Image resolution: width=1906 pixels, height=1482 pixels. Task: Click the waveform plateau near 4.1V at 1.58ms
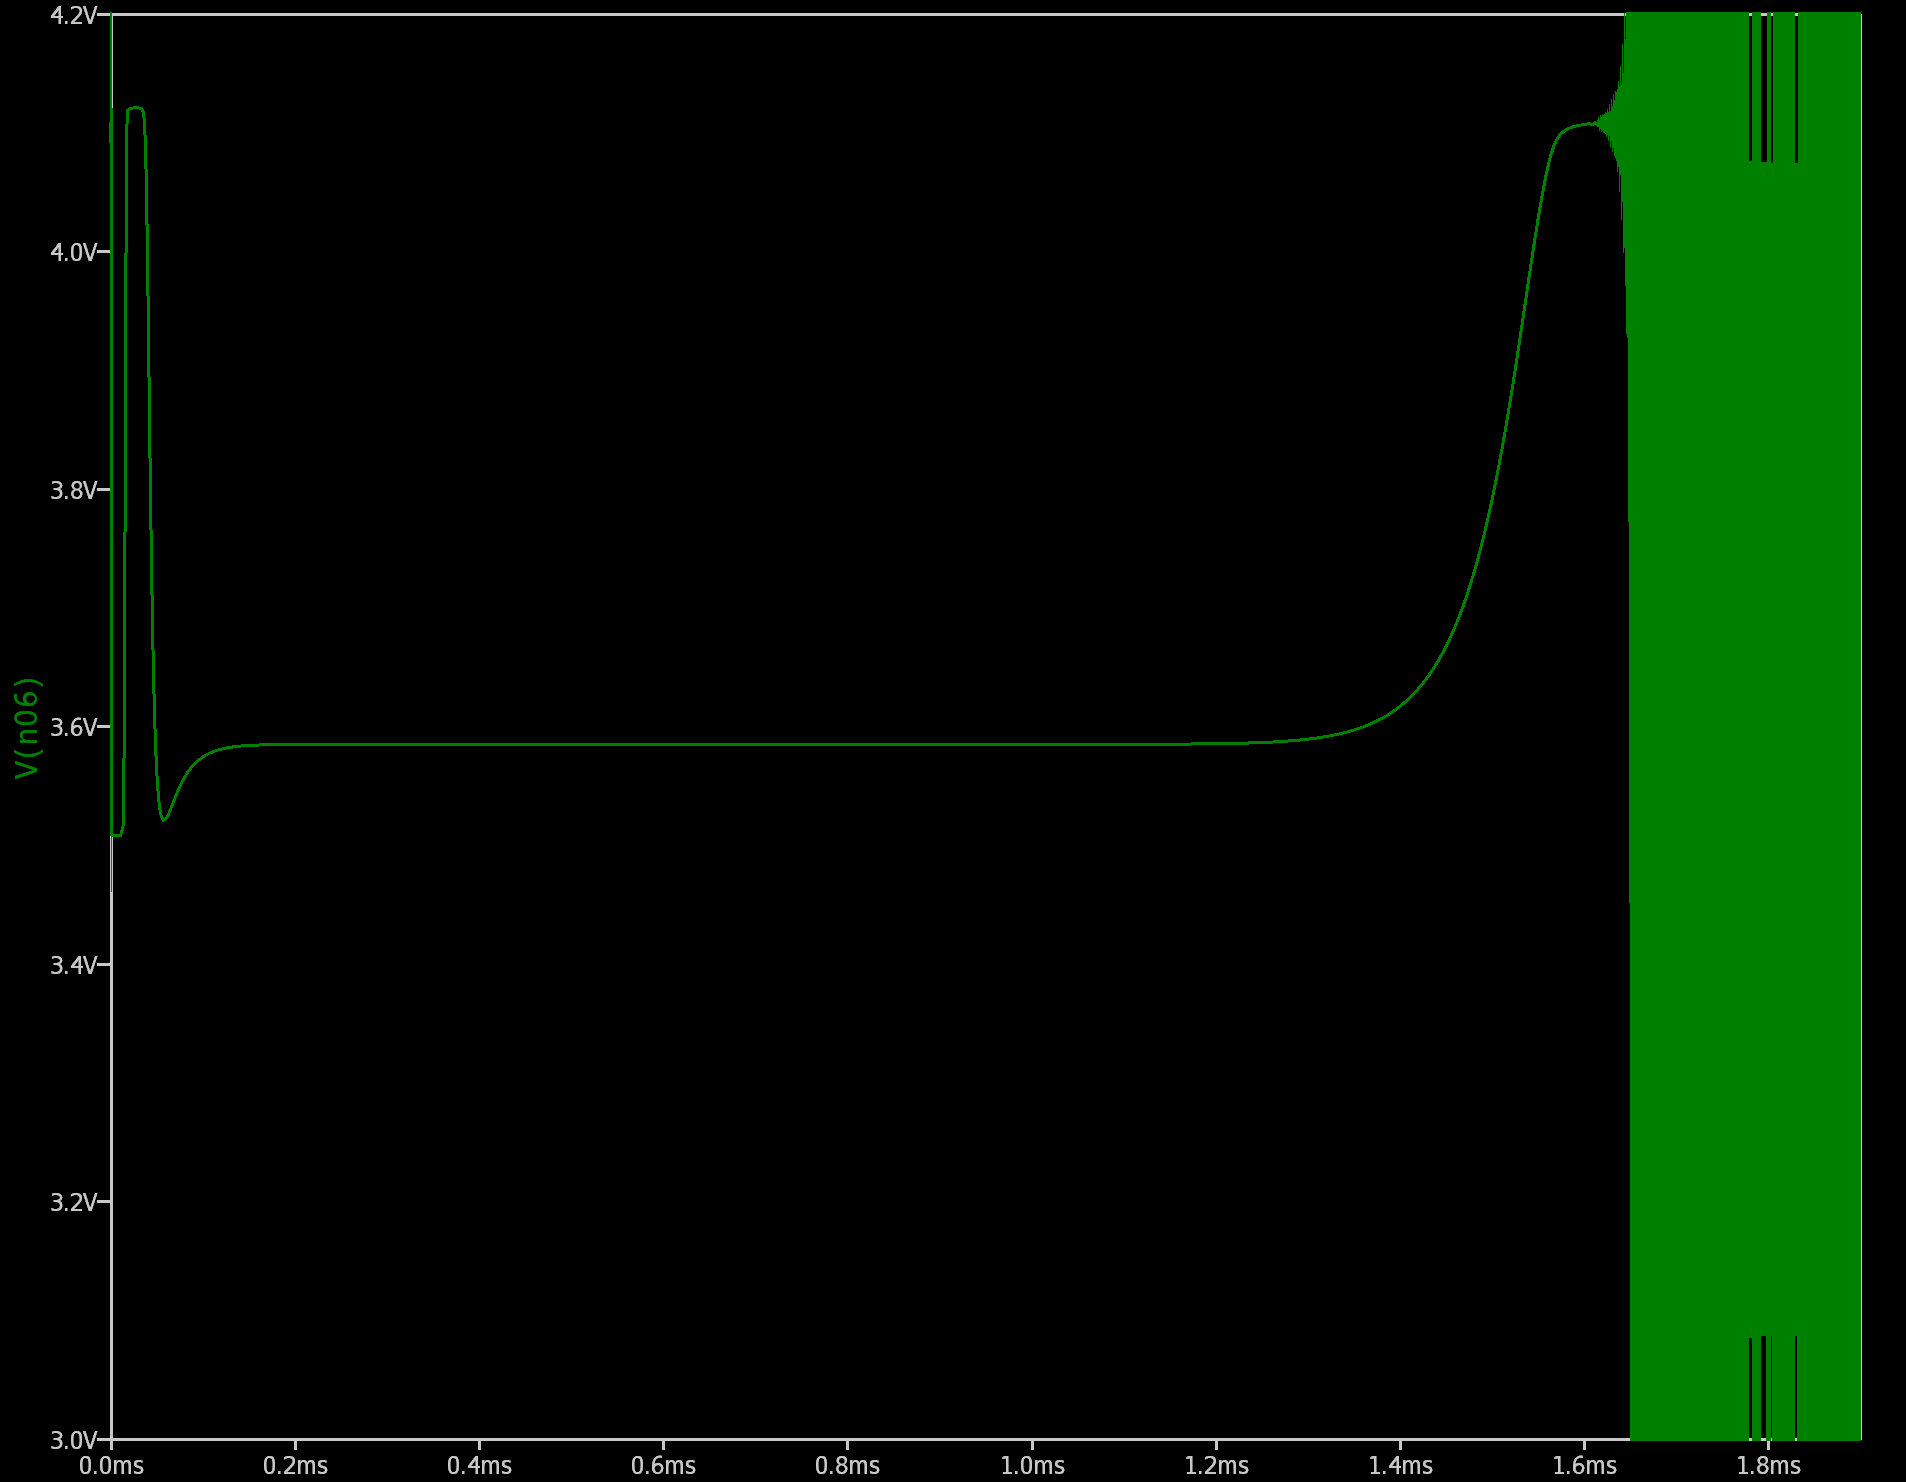tap(1578, 126)
